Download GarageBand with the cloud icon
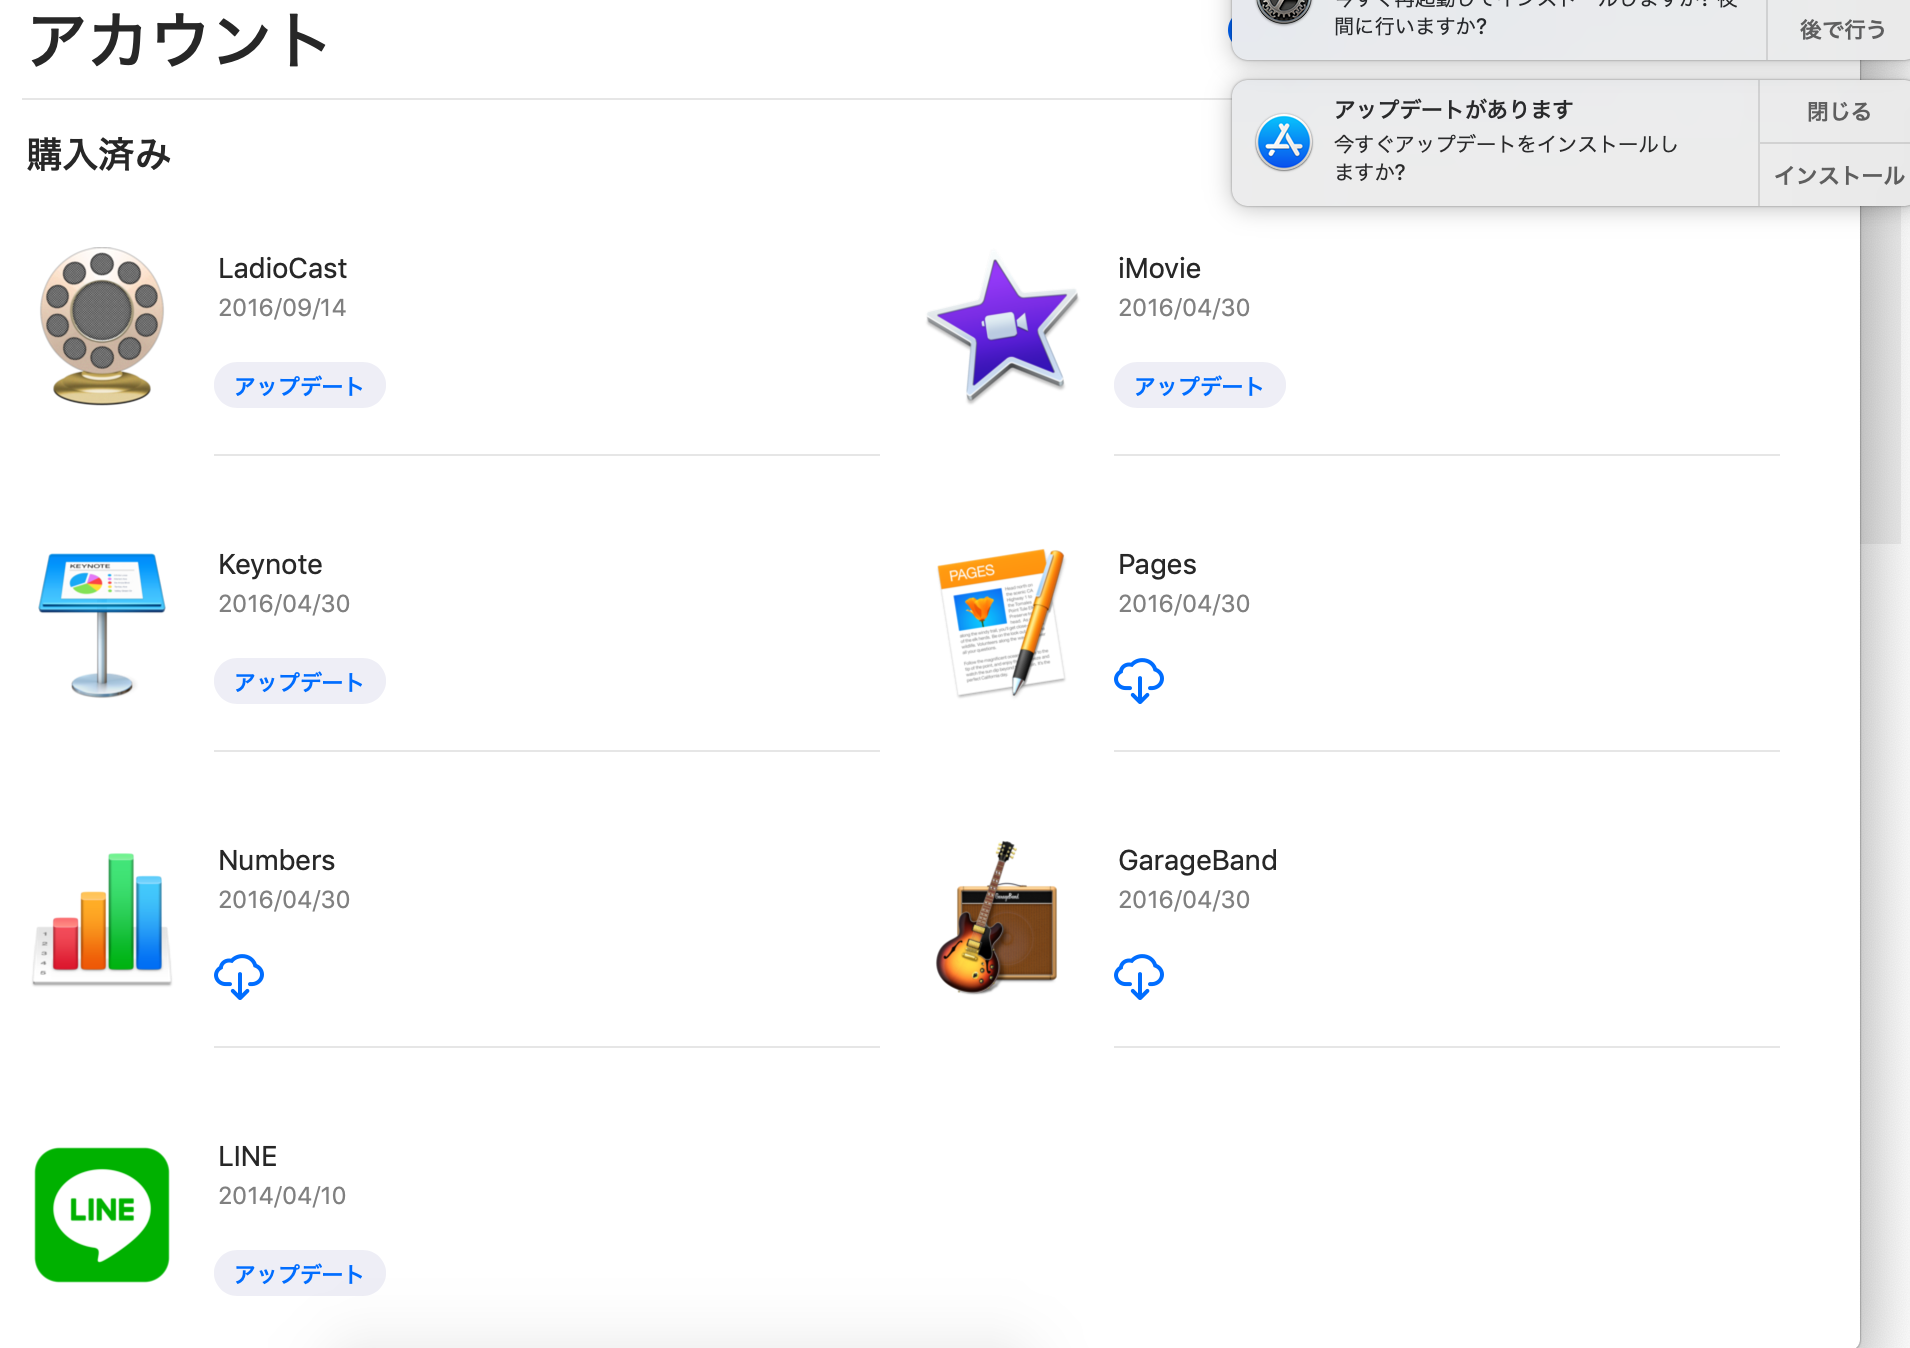The height and width of the screenshot is (1348, 1910). point(1138,977)
